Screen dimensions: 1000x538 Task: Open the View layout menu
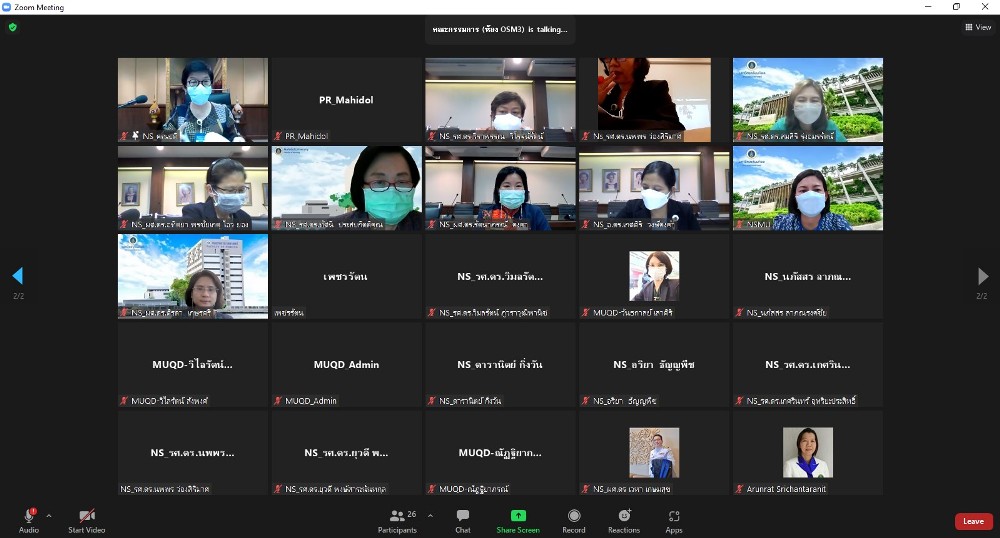click(977, 27)
